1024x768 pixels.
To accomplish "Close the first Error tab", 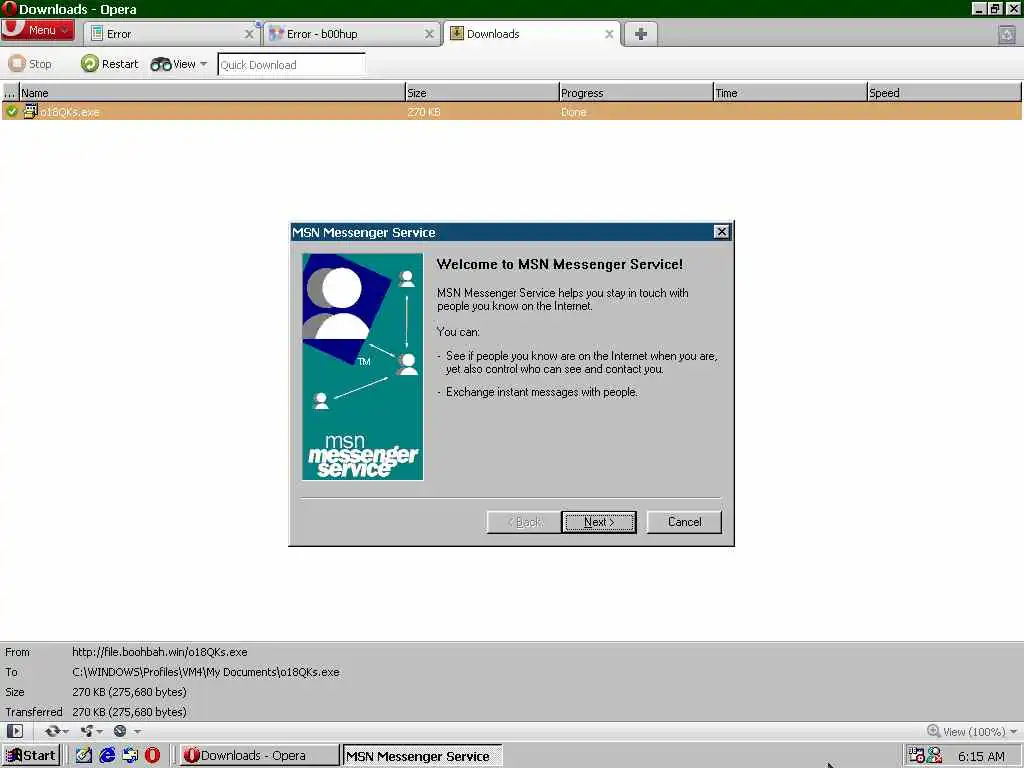I will coord(249,34).
